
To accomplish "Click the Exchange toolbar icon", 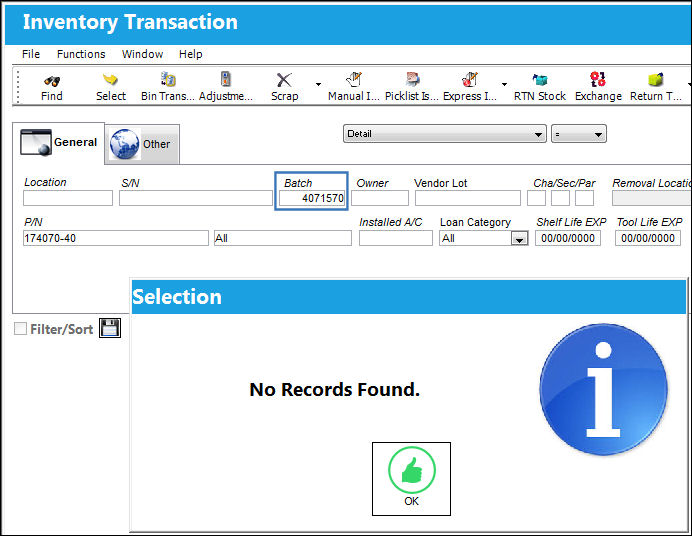I will pyautogui.click(x=598, y=79).
